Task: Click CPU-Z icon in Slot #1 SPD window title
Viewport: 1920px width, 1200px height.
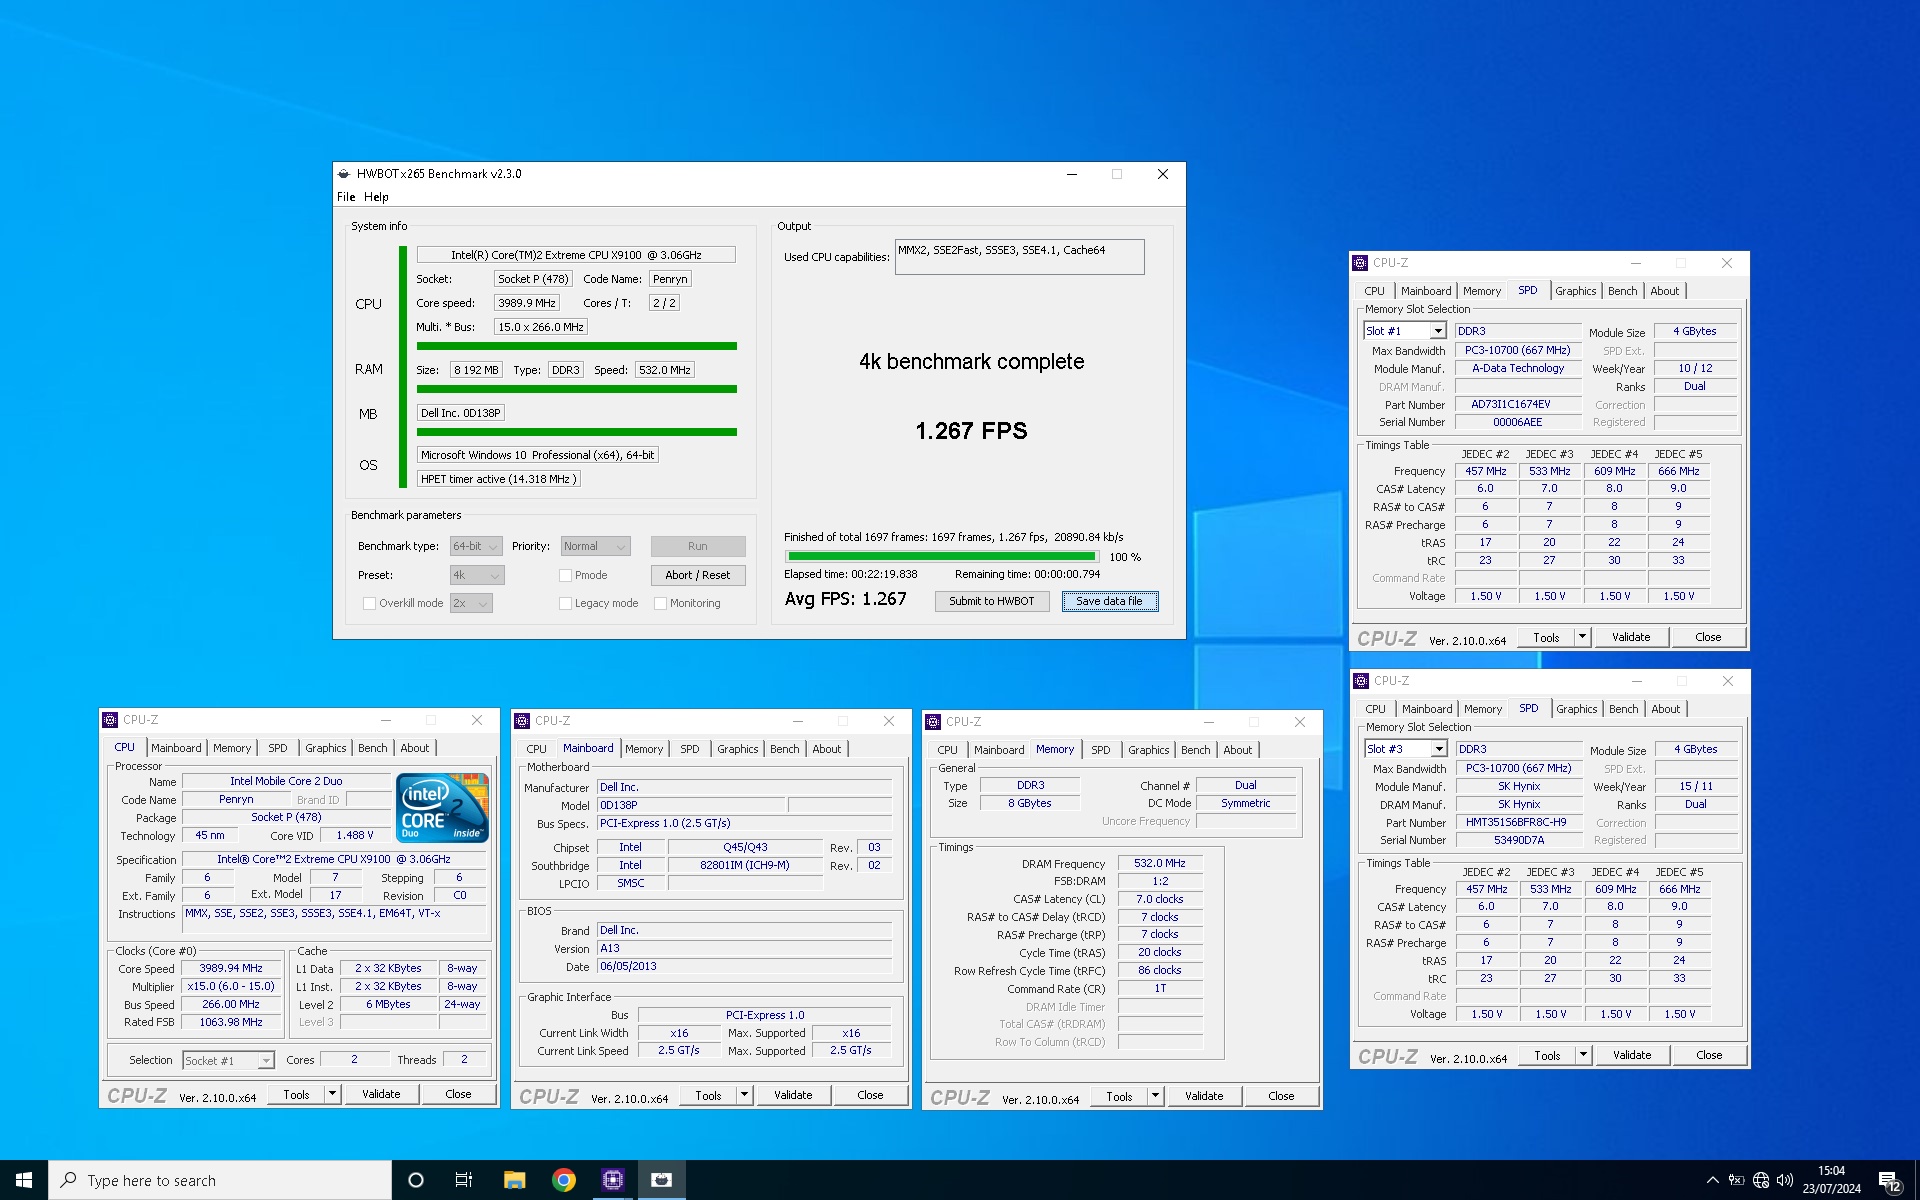Action: [x=1360, y=263]
